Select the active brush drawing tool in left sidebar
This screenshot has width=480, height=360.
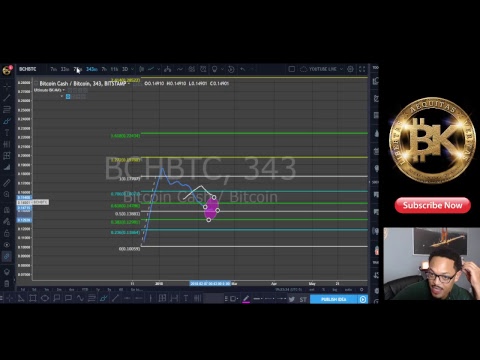7,121
